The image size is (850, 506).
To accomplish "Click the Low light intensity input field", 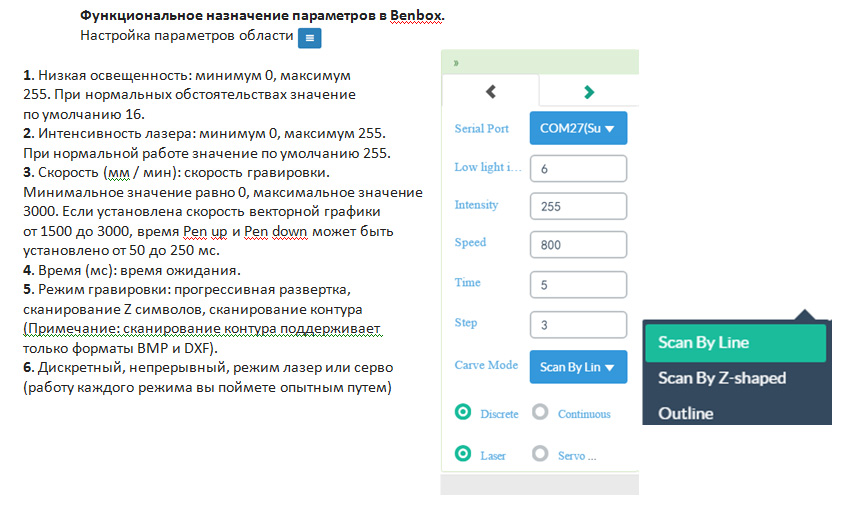I will 578,169.
